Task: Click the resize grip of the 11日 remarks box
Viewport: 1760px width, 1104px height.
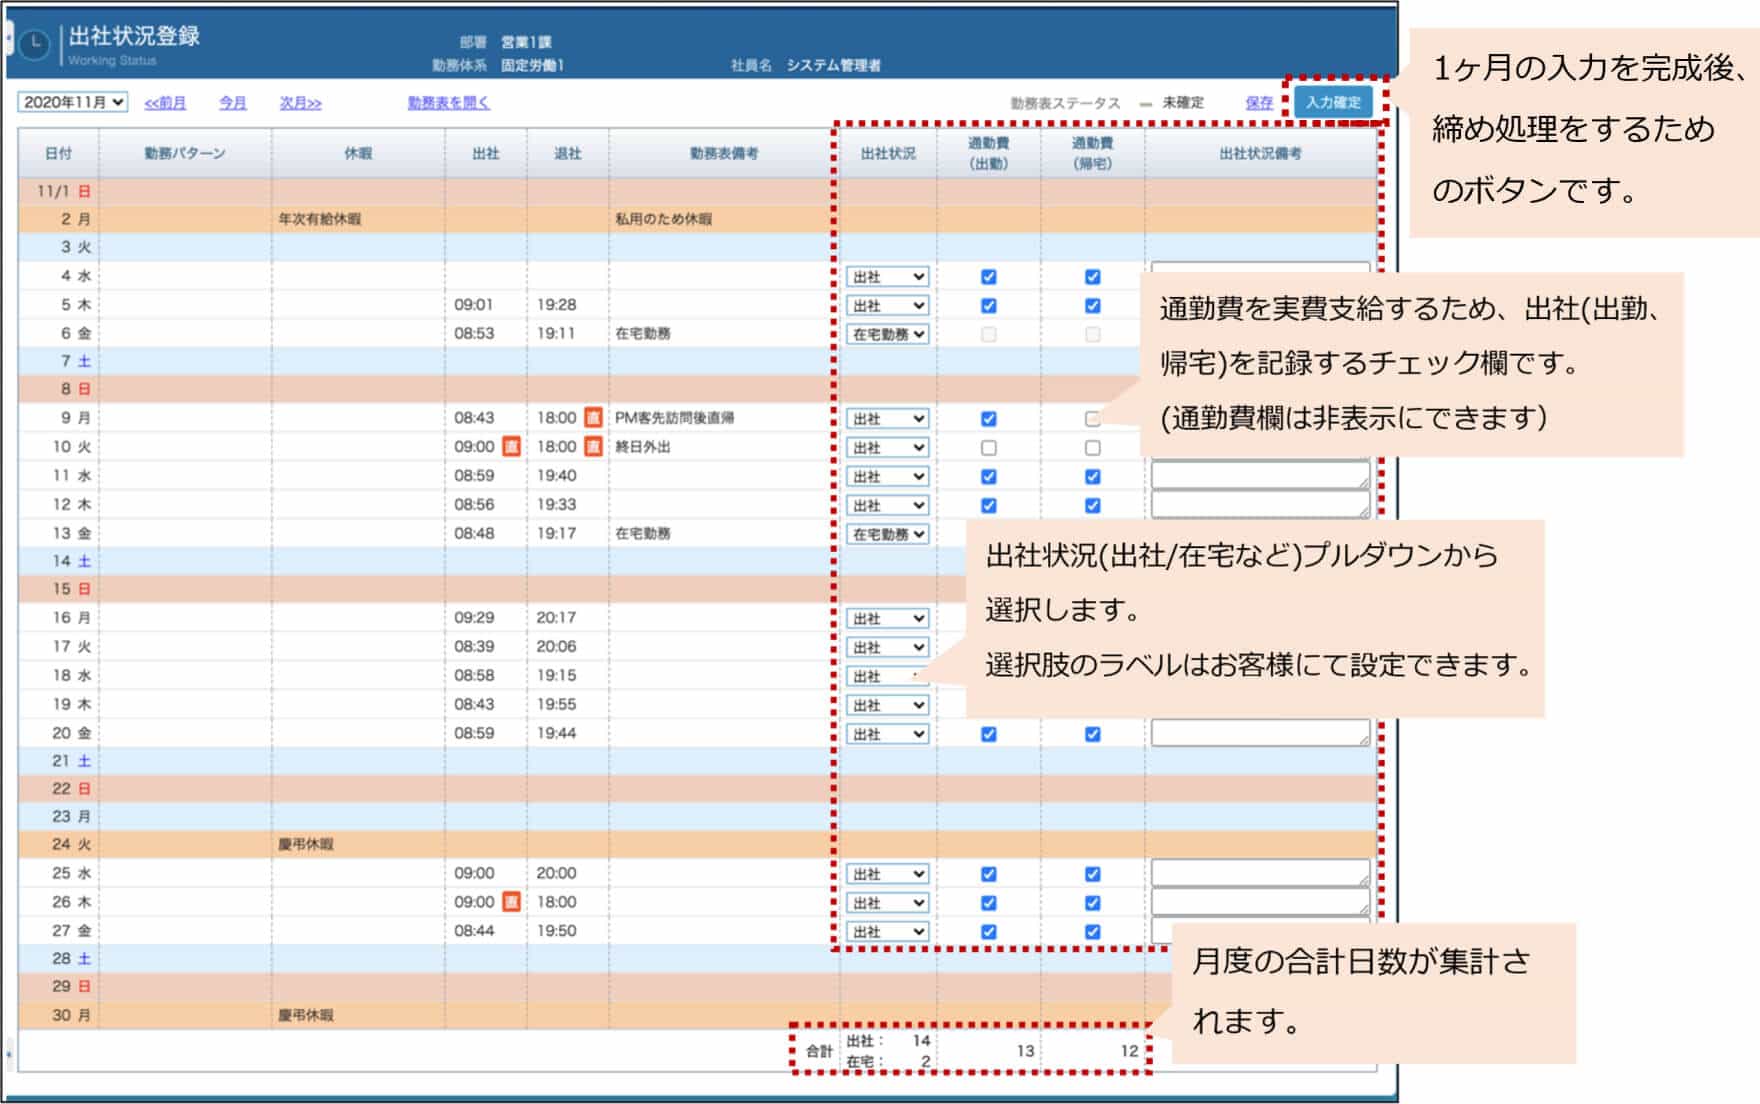Action: point(1363,483)
